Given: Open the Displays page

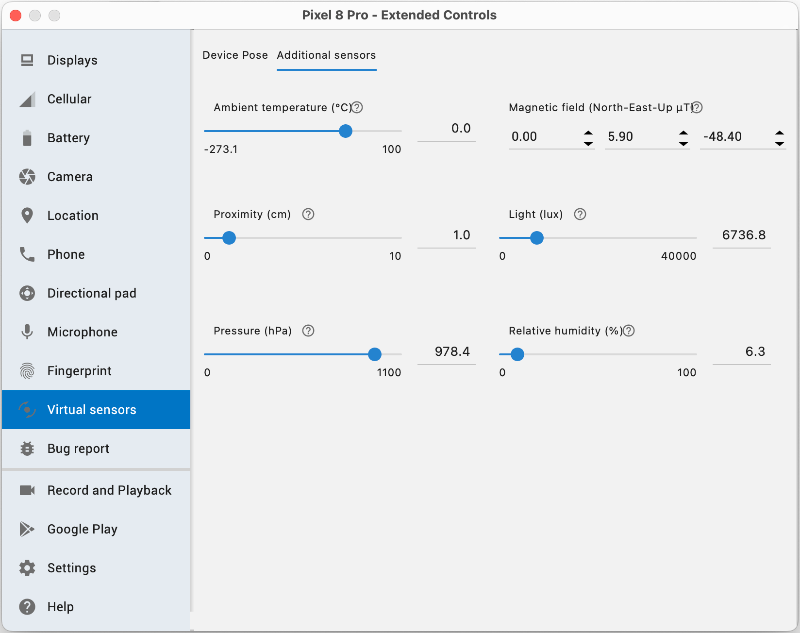Looking at the screenshot, I should (x=96, y=60).
